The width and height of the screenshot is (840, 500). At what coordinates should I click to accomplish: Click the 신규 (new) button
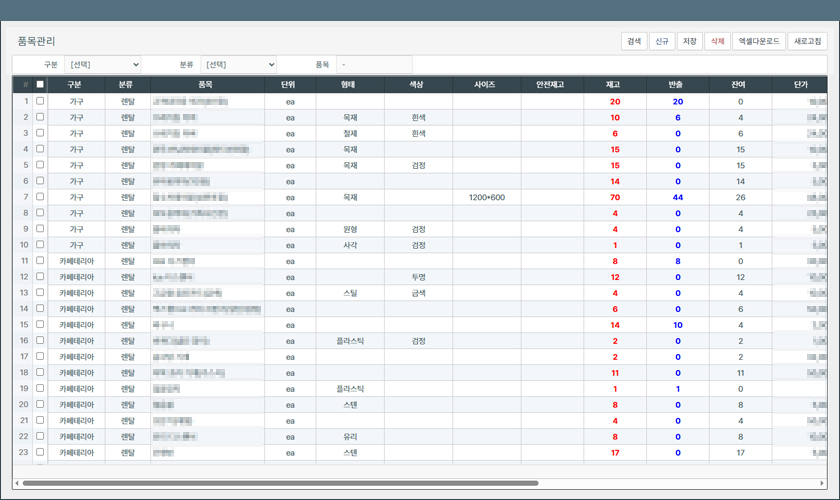click(661, 41)
